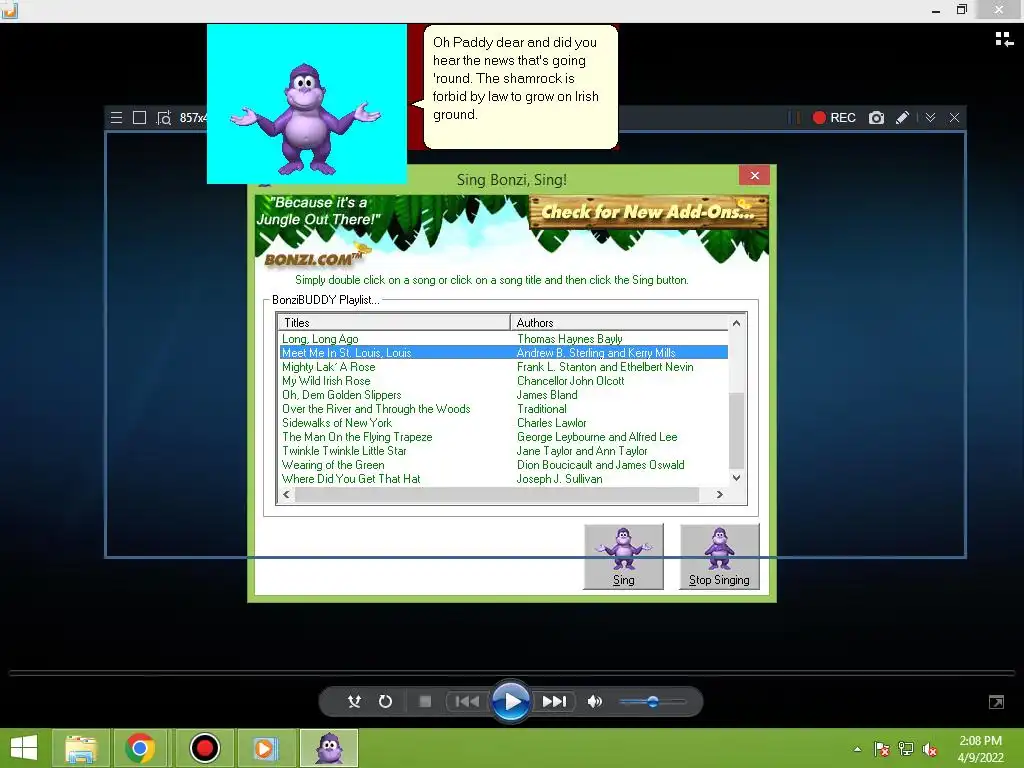Select The Man On the Flying Trapeze
Viewport: 1024px width, 768px height.
tap(357, 437)
